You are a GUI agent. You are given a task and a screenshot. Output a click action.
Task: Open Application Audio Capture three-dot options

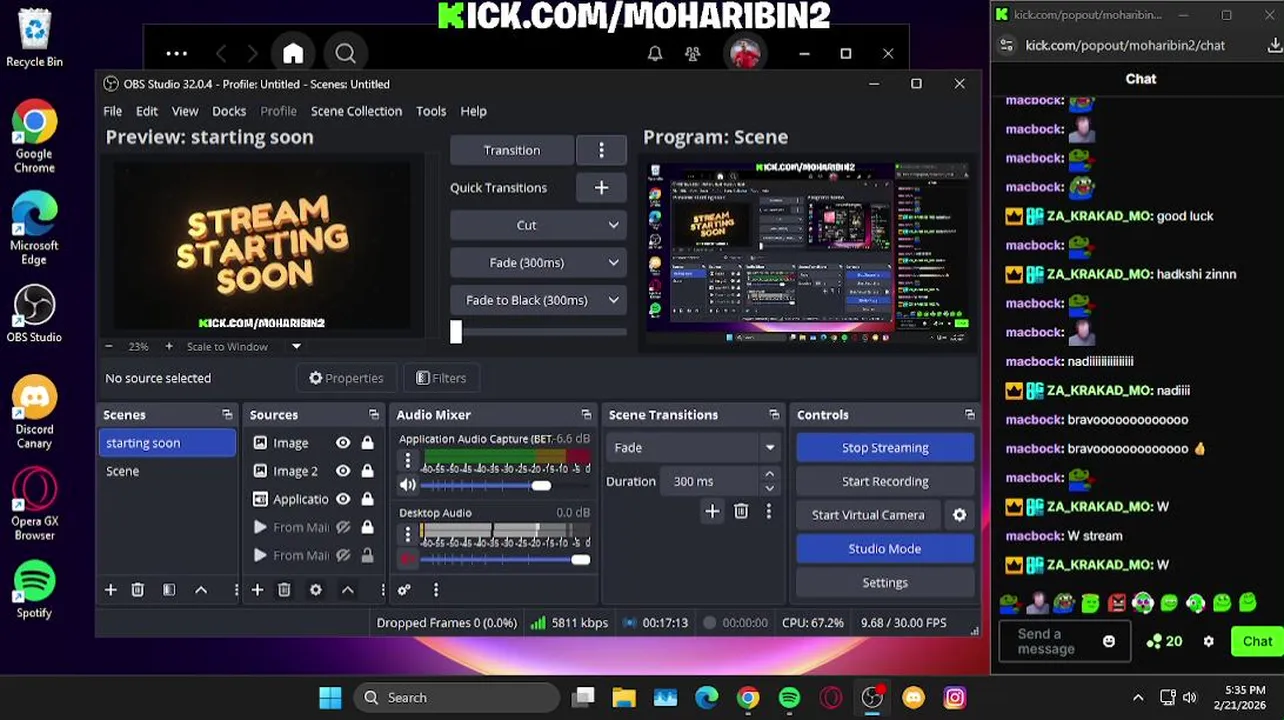(407, 461)
